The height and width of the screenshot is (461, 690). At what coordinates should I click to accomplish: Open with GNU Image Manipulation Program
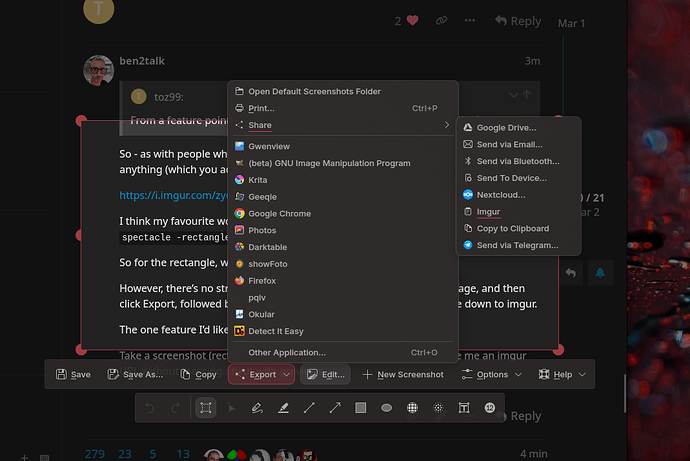click(x=343, y=163)
